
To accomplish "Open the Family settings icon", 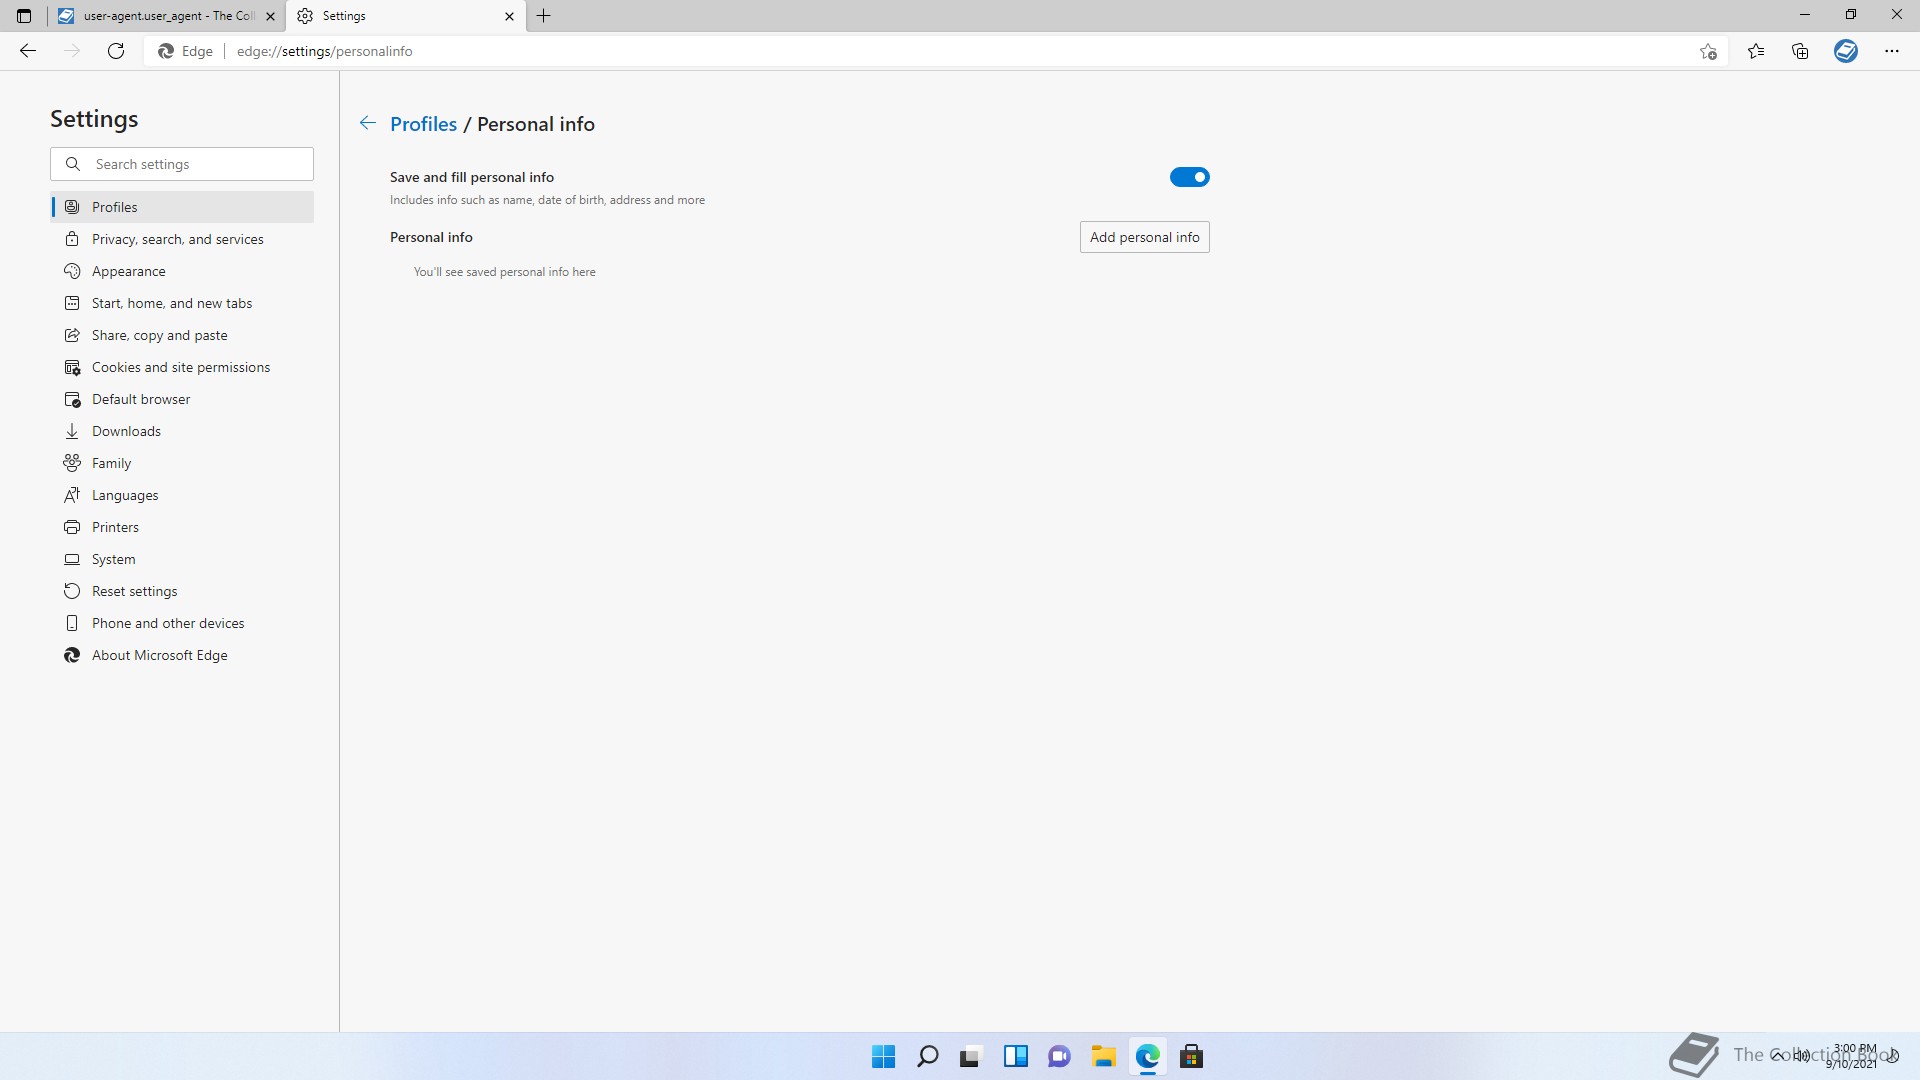I will click(x=72, y=463).
